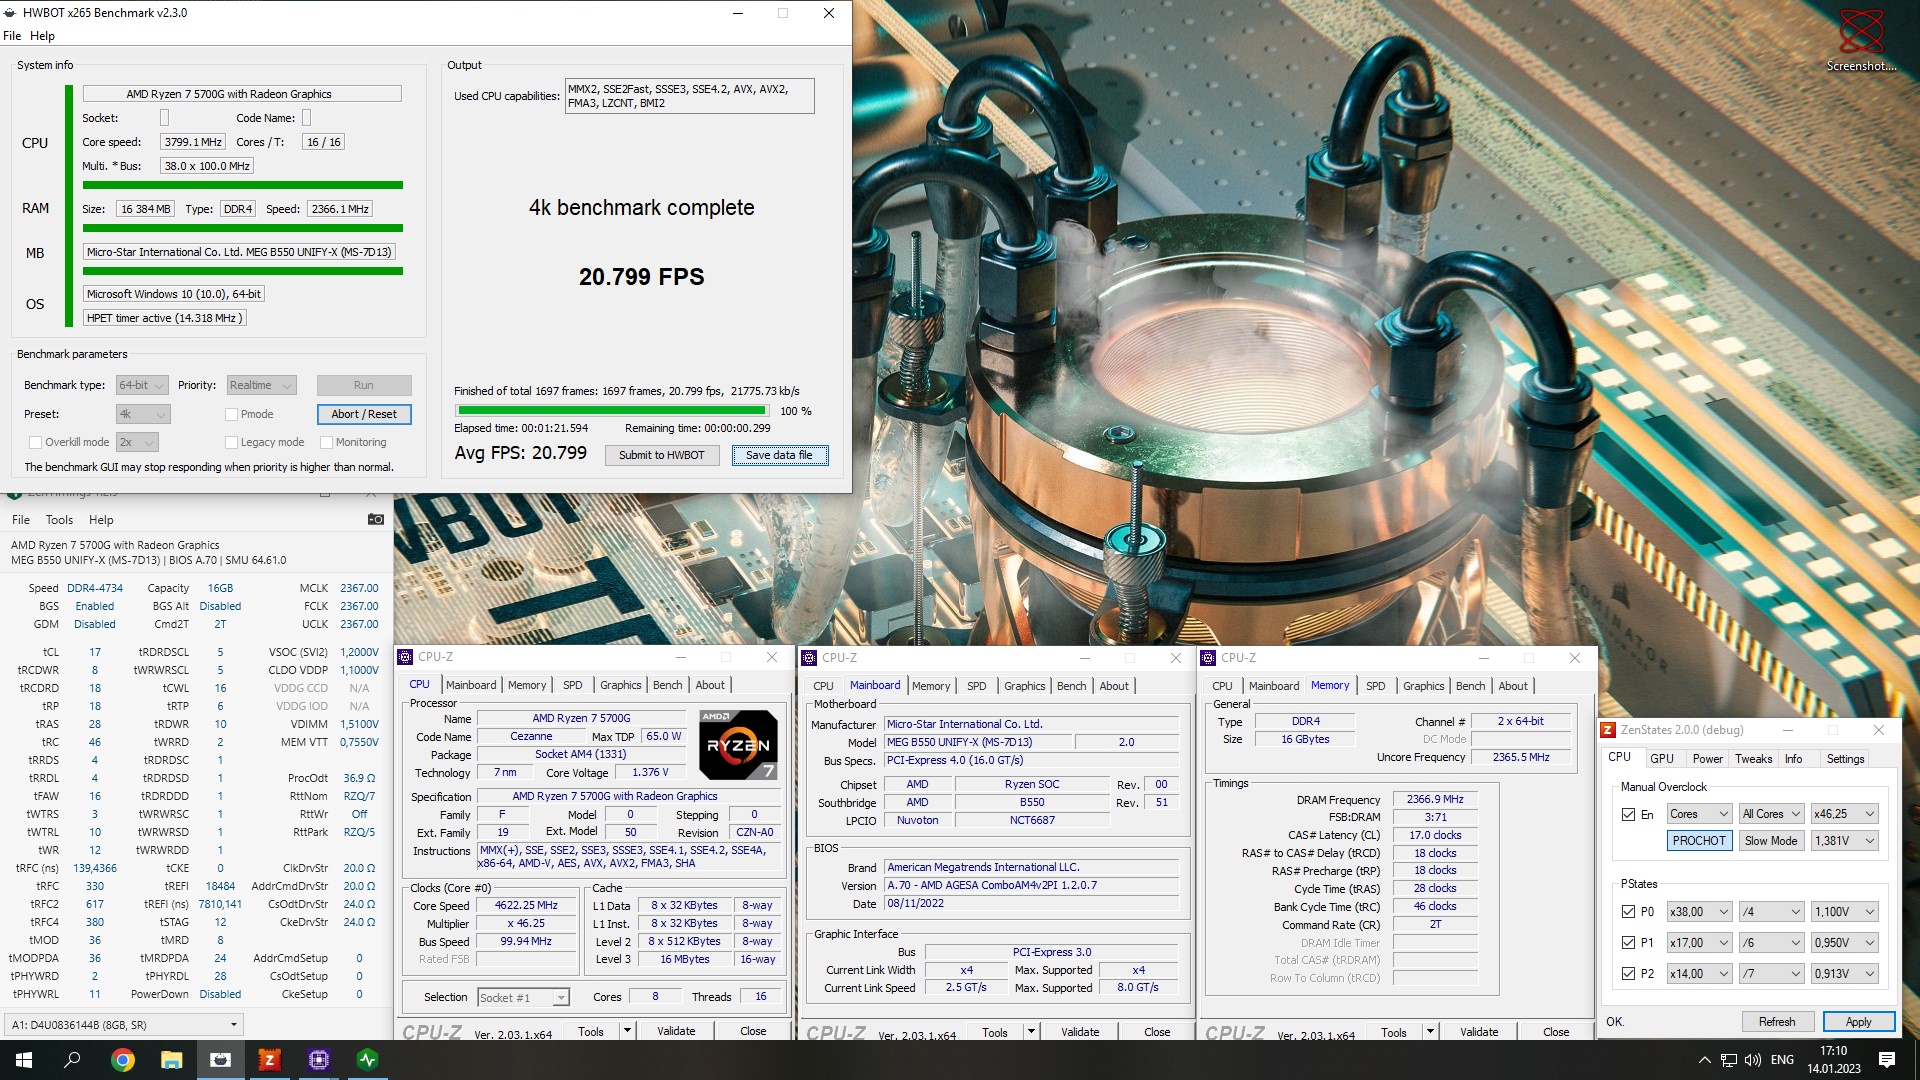The image size is (1920, 1080).
Task: Open the ZenTimings DIMM A1 selector dropdown
Action: pyautogui.click(x=124, y=1025)
